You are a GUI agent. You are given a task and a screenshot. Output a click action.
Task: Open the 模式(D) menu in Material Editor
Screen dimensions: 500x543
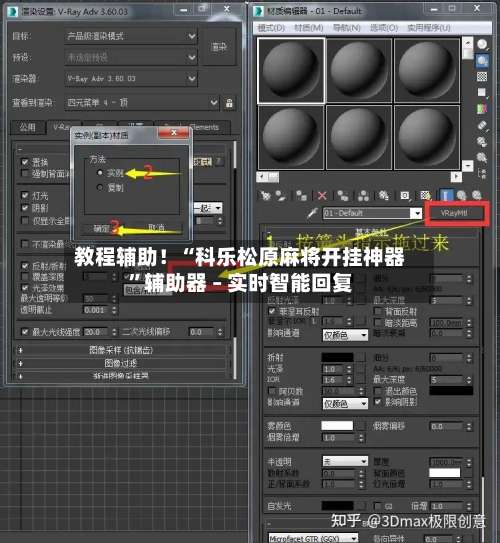[x=272, y=28]
